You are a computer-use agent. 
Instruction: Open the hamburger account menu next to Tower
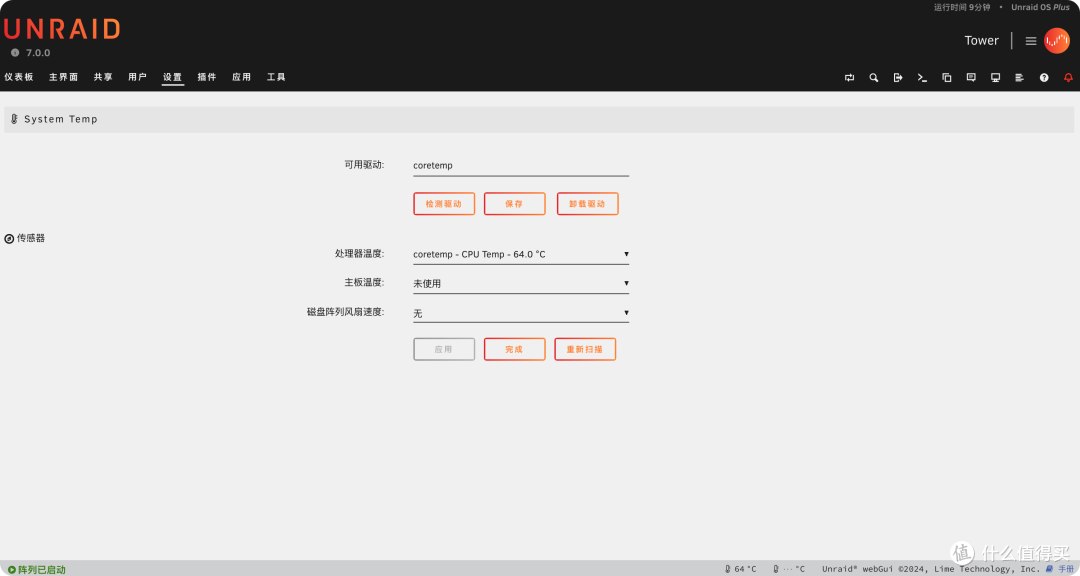(x=1030, y=41)
